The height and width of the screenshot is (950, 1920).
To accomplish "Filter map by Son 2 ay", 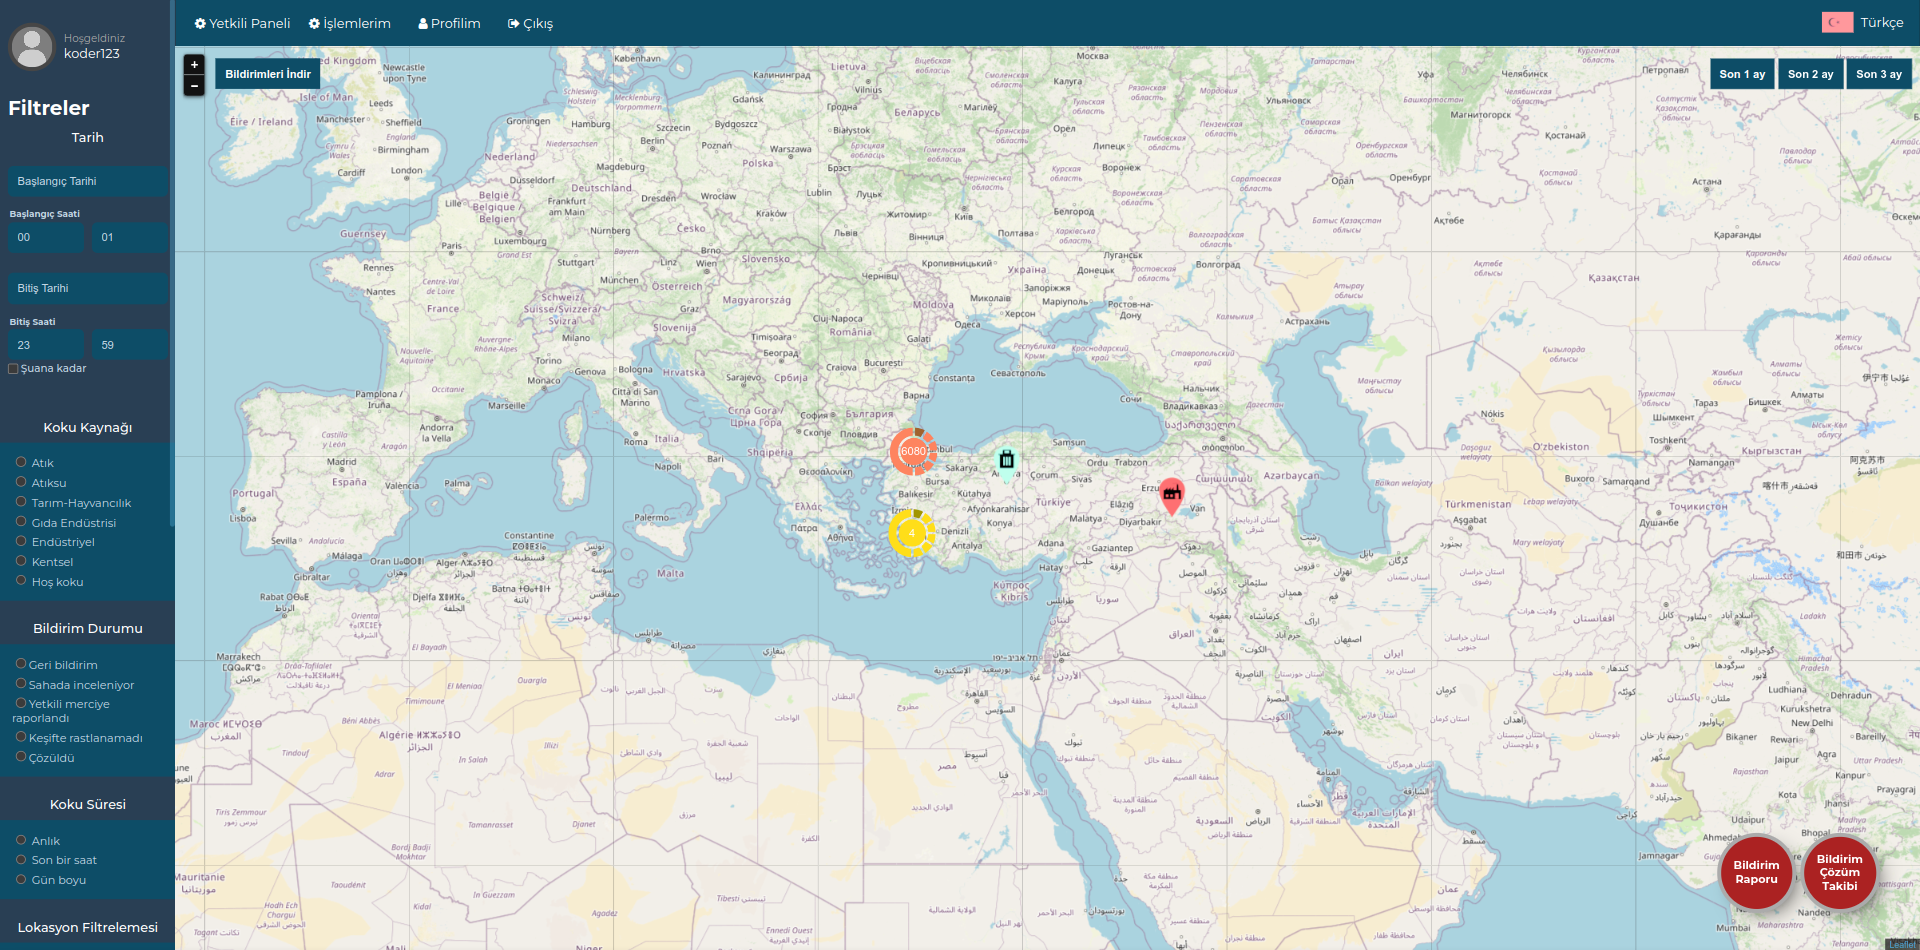I will pyautogui.click(x=1810, y=74).
